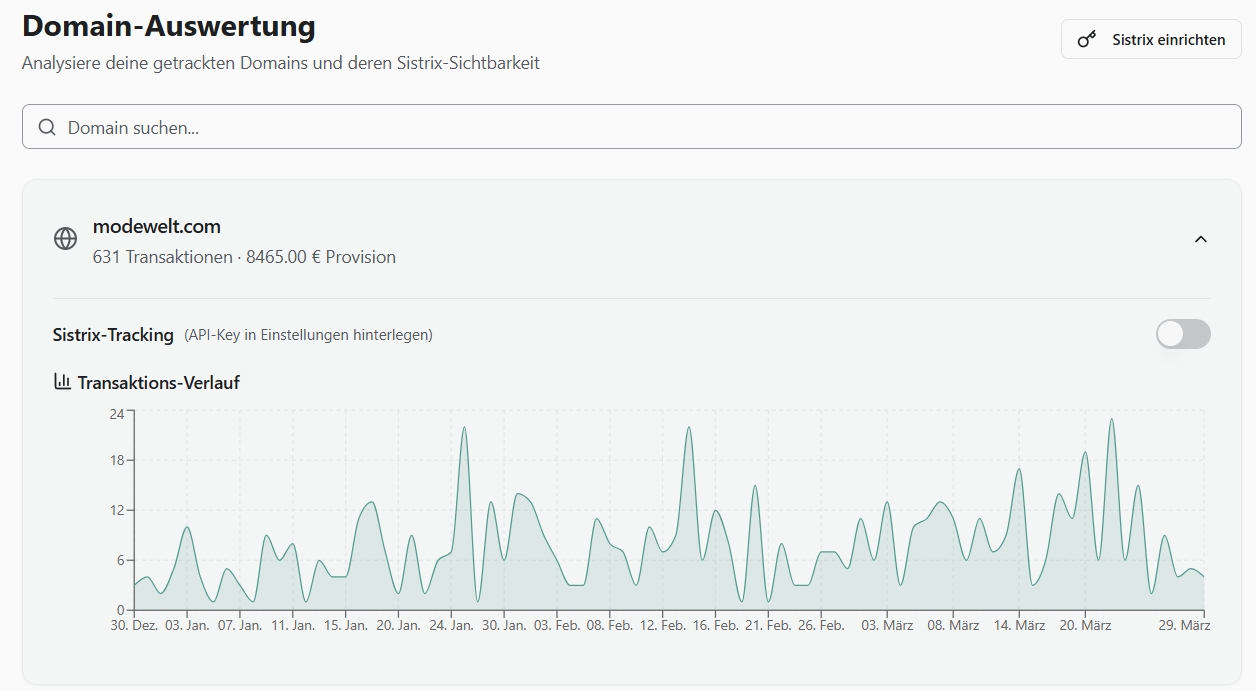
Task: Click the globe icon next to modewelt.com
Action: click(x=65, y=239)
